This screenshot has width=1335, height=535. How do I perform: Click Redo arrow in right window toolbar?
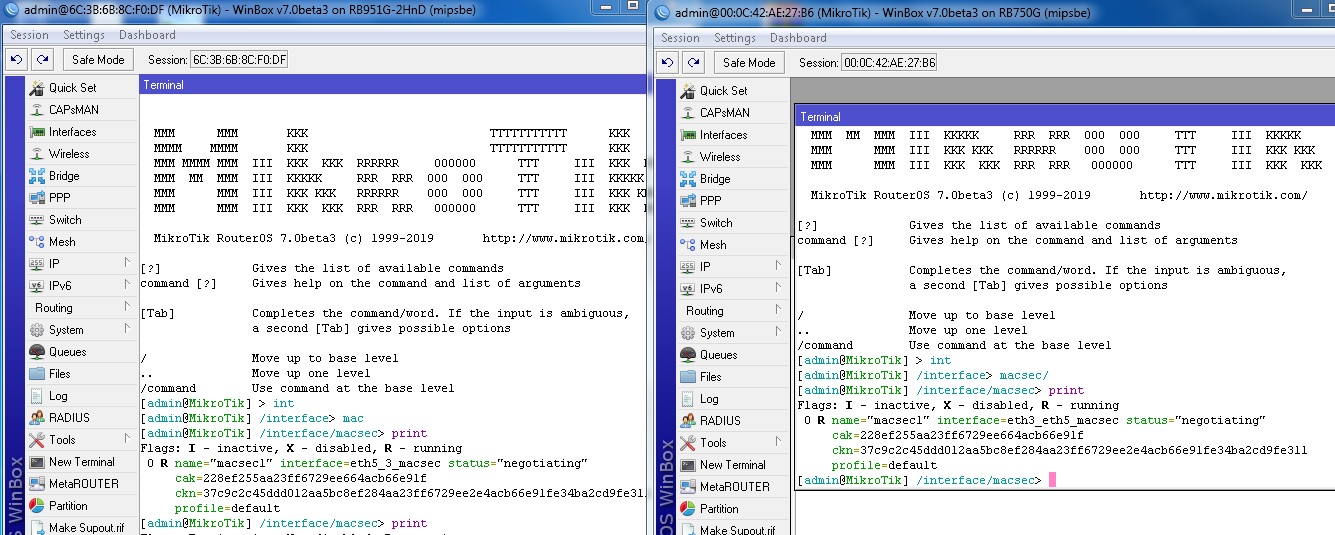click(x=692, y=62)
